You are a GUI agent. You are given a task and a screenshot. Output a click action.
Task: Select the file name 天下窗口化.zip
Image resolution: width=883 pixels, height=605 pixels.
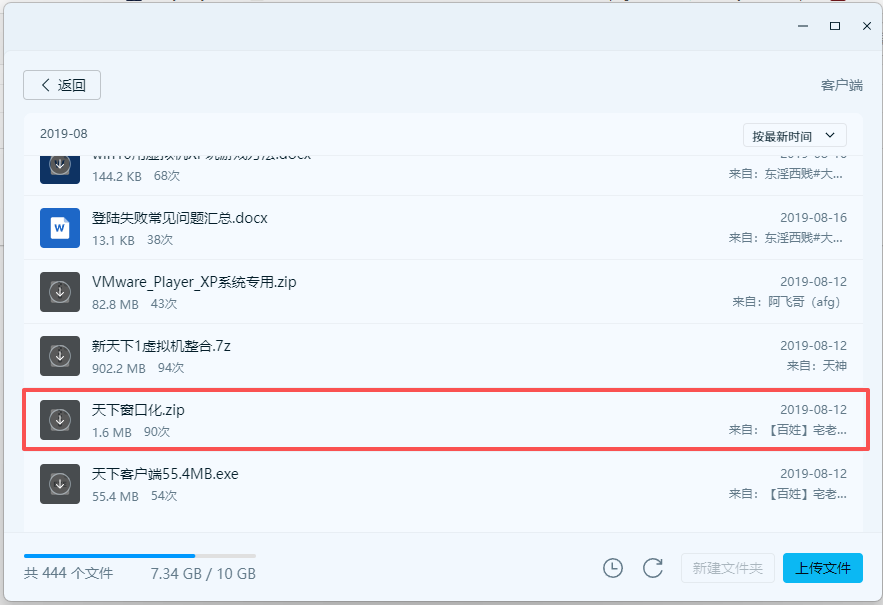coord(138,410)
